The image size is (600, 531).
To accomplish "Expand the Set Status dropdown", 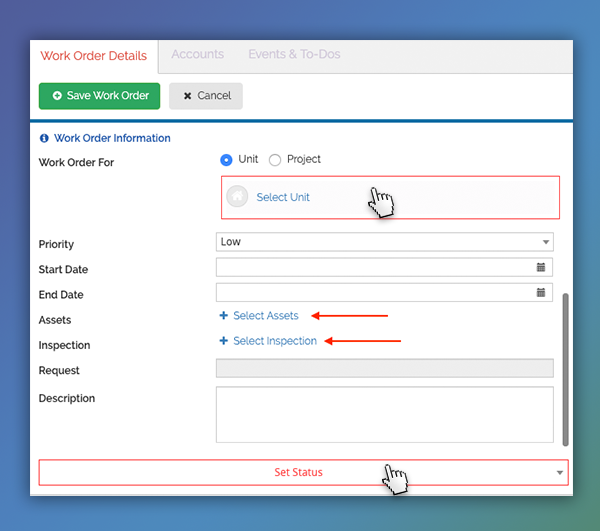I will pyautogui.click(x=303, y=472).
